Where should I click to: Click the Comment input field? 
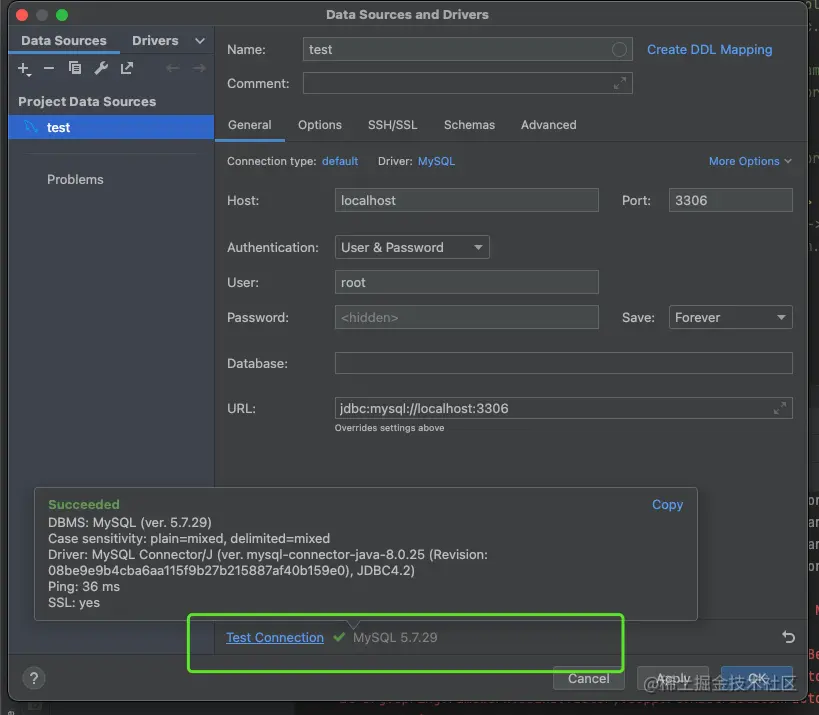pyautogui.click(x=467, y=83)
